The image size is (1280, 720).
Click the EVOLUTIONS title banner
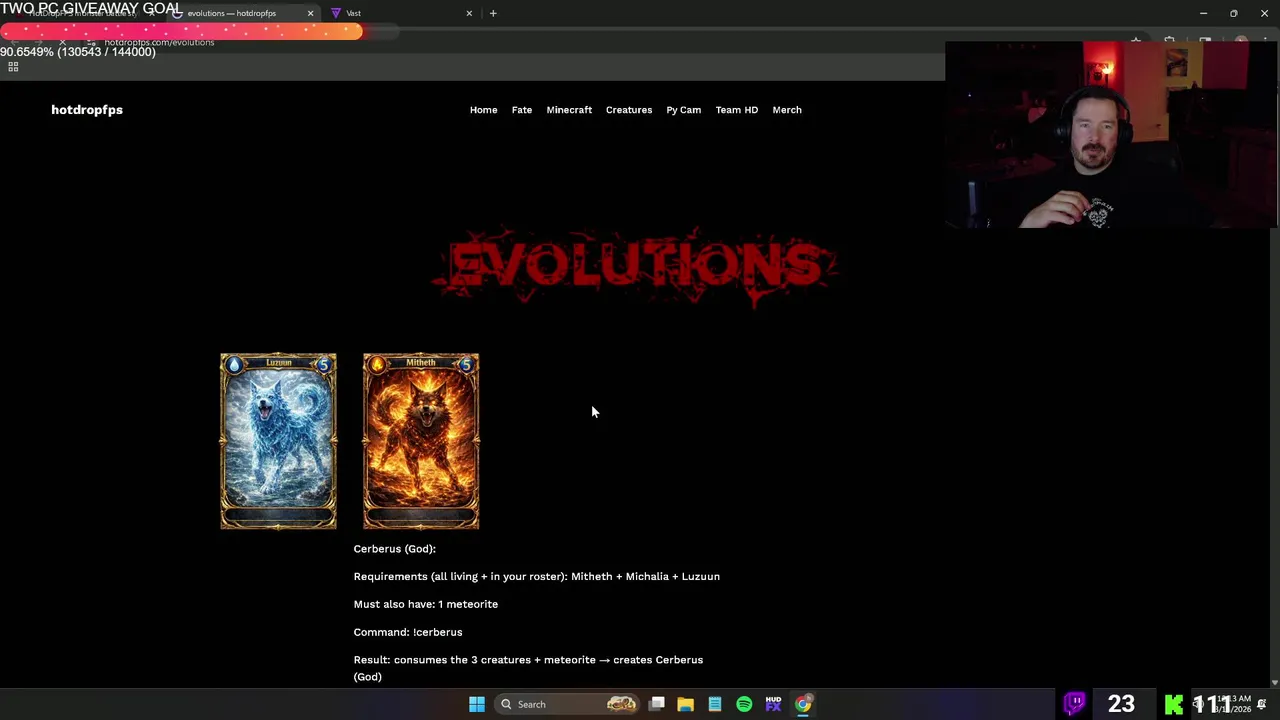(x=635, y=268)
